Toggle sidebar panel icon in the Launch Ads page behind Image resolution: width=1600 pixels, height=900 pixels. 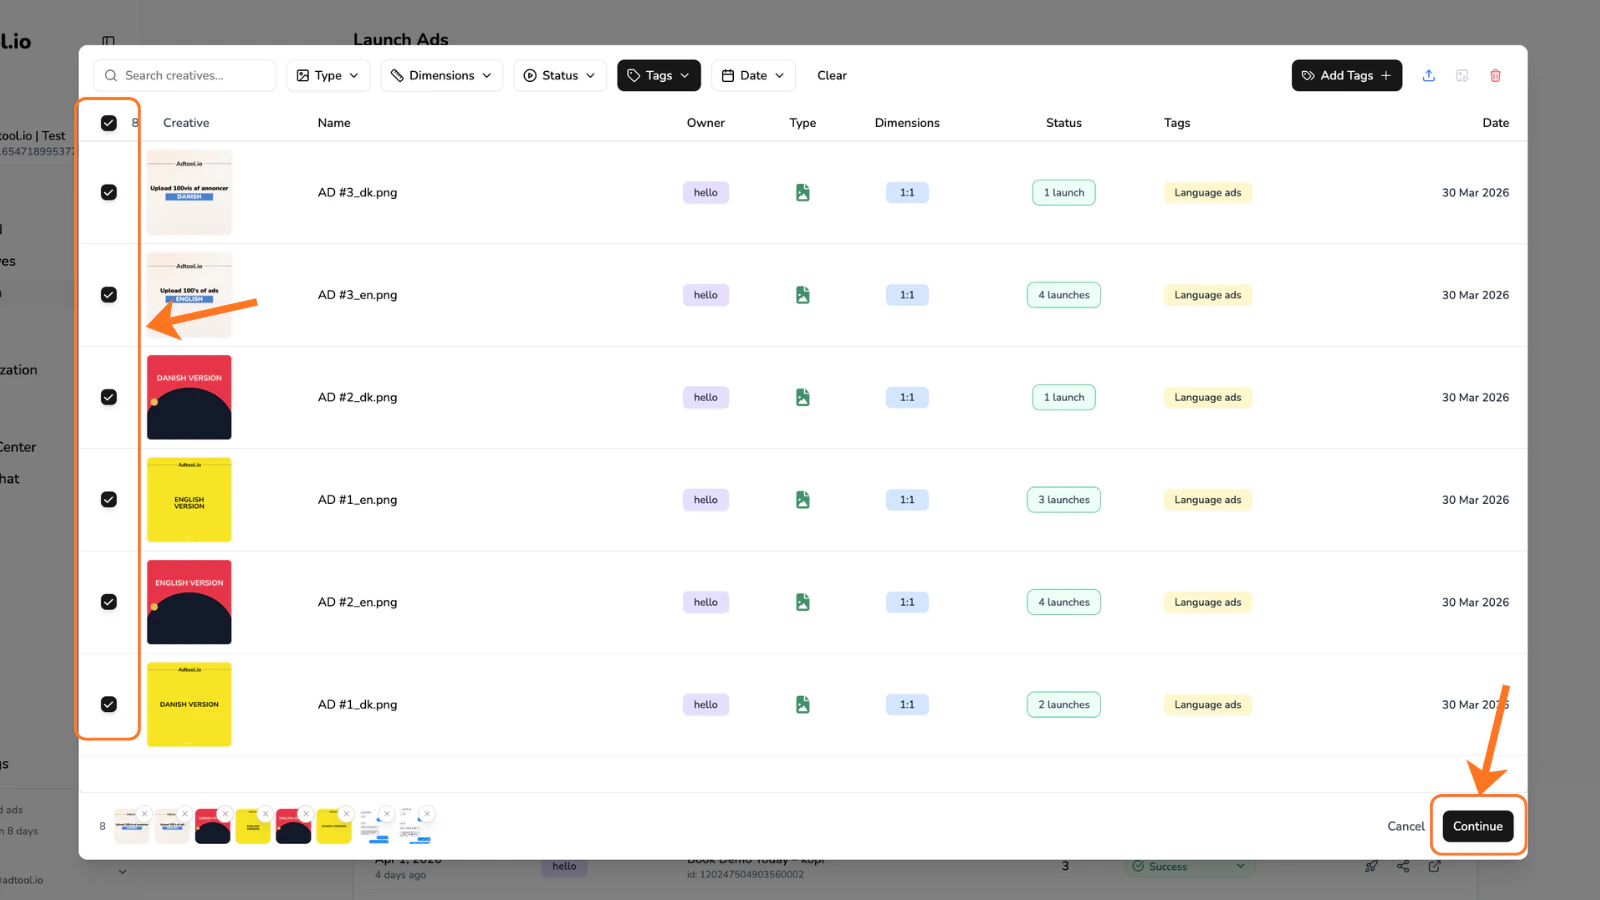pyautogui.click(x=108, y=41)
